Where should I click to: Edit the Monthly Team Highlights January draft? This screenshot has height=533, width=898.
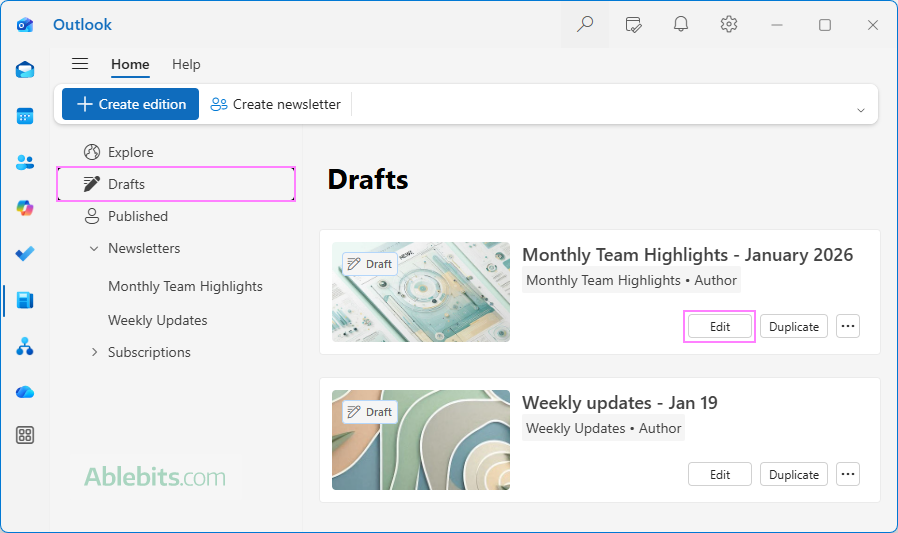(720, 326)
